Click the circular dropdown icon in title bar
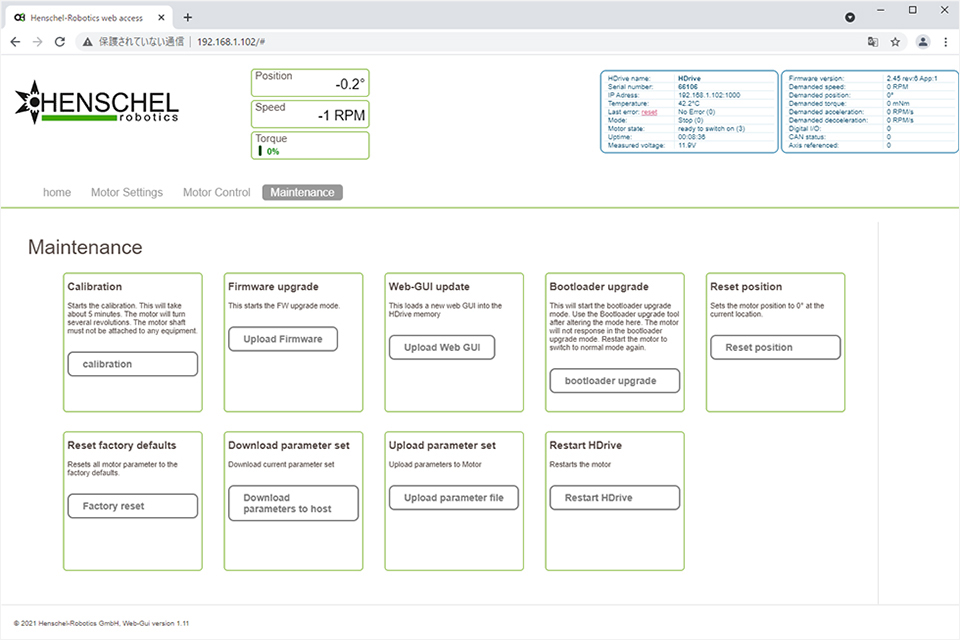 (850, 17)
